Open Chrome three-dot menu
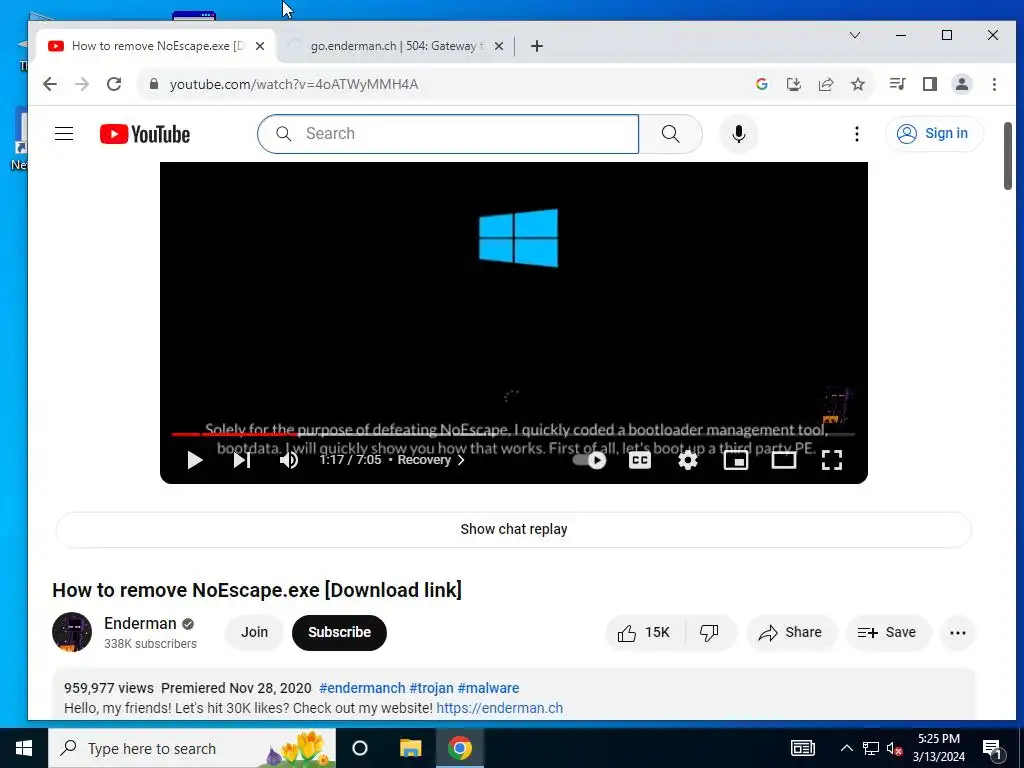This screenshot has width=1024, height=768. [994, 84]
